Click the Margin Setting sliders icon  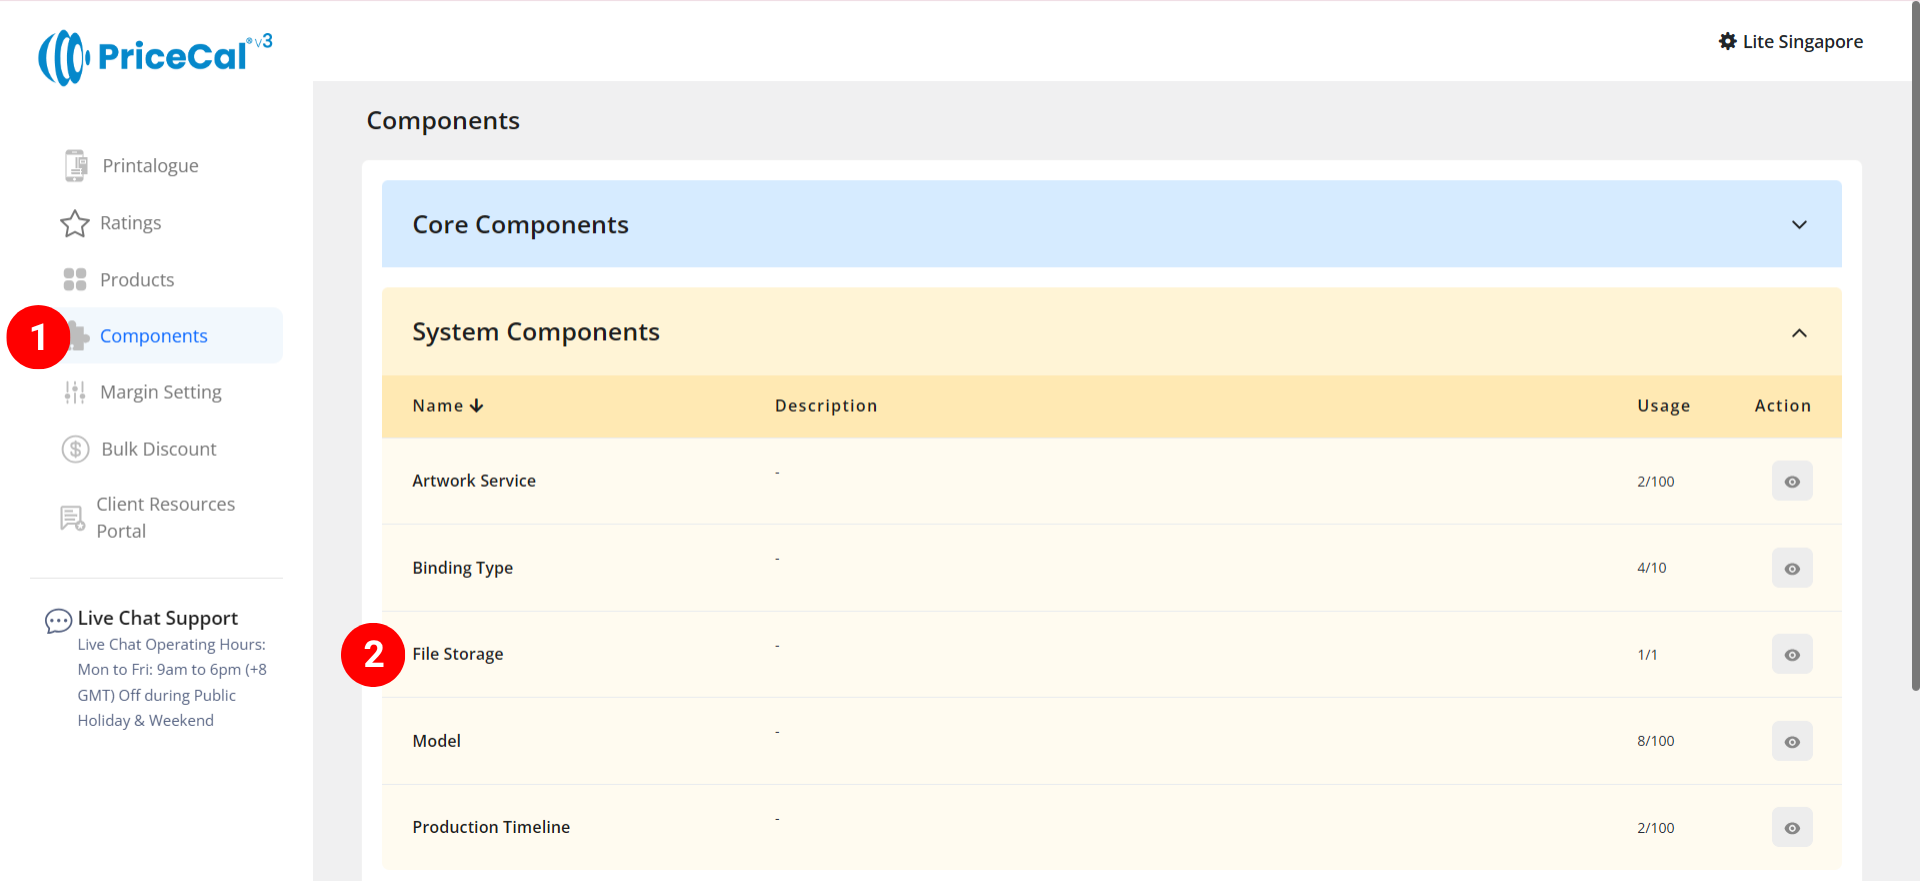tap(75, 393)
